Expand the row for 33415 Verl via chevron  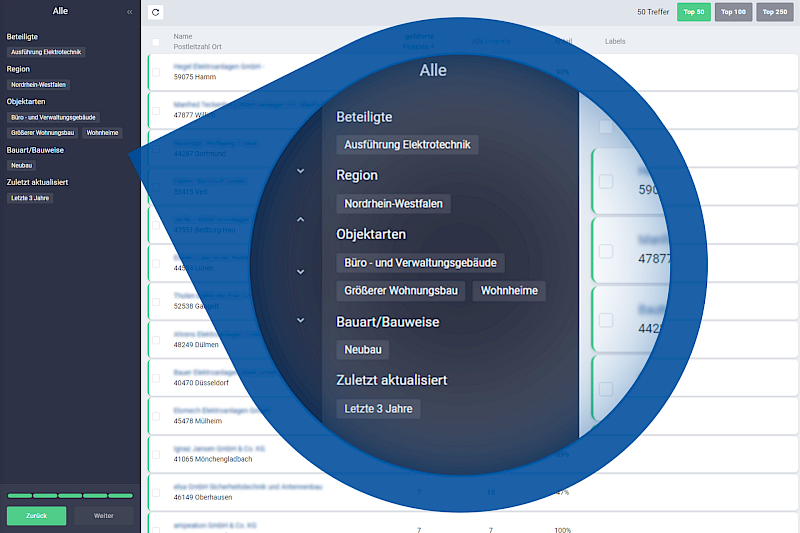coord(301,171)
